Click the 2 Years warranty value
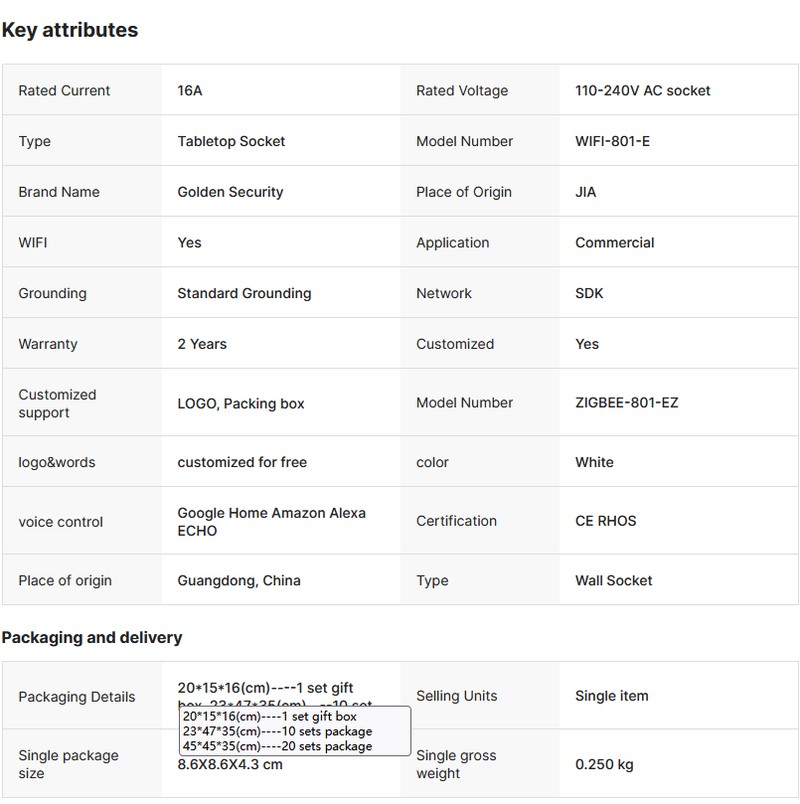Viewport: 800px width, 804px height. point(202,344)
